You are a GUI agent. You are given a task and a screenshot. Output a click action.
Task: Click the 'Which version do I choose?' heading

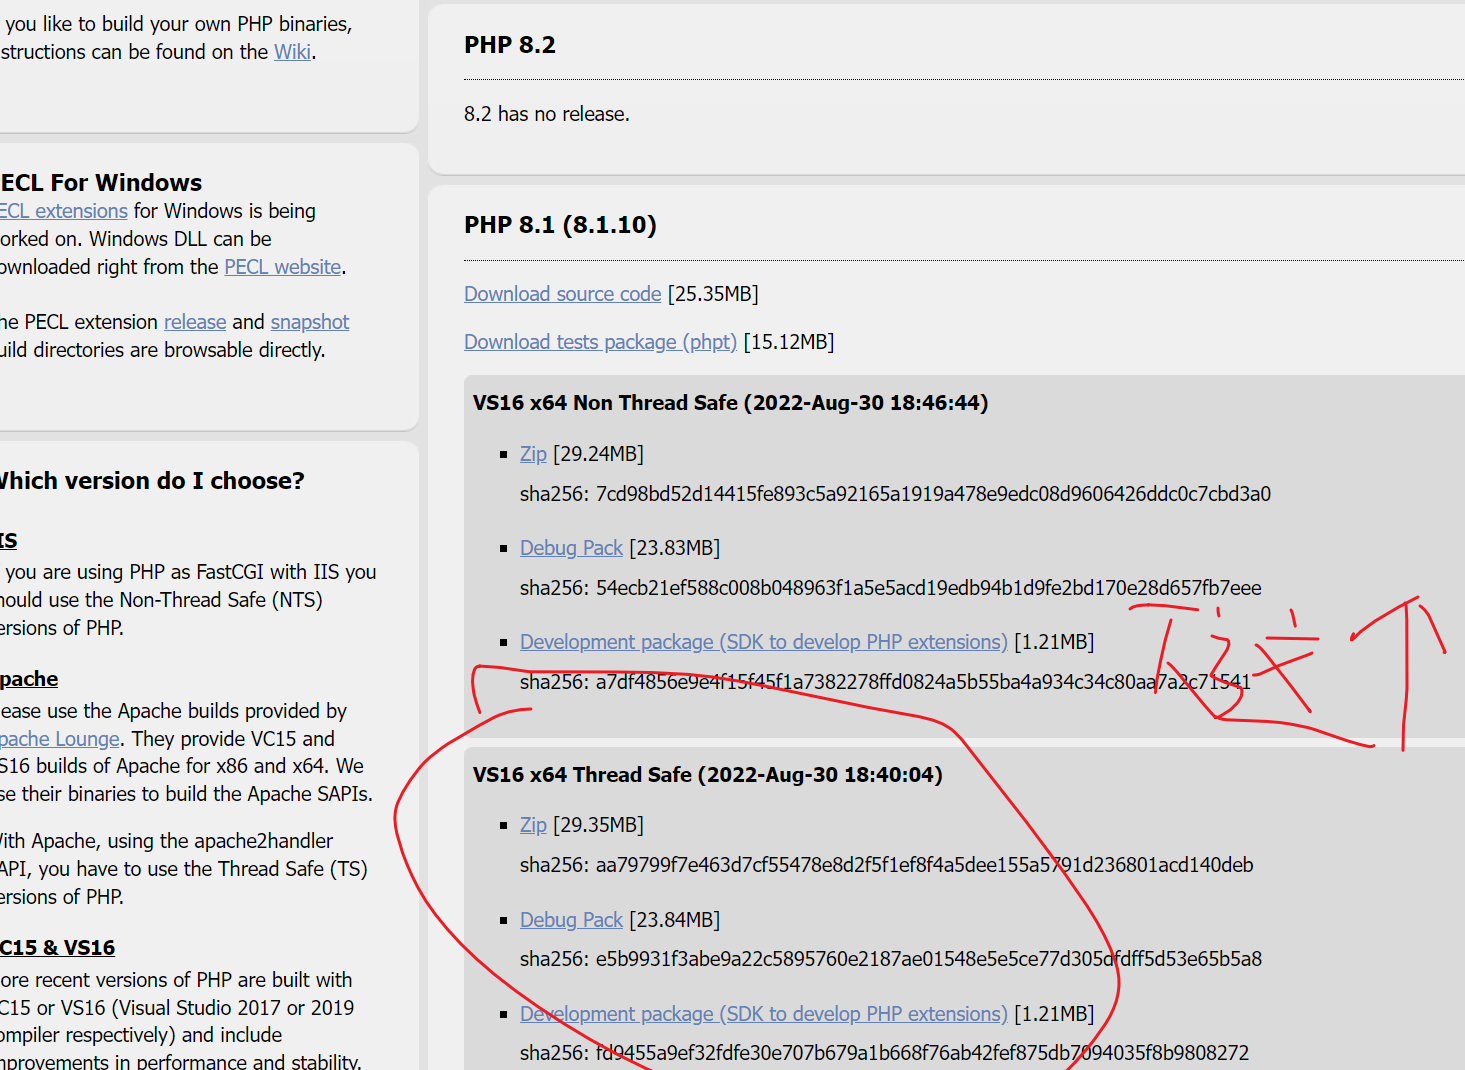click(x=151, y=481)
